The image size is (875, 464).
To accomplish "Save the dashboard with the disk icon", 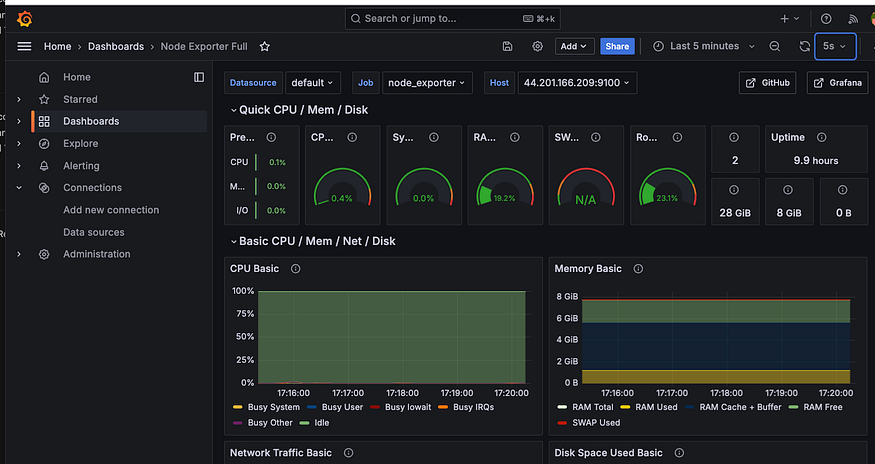I will coord(507,46).
